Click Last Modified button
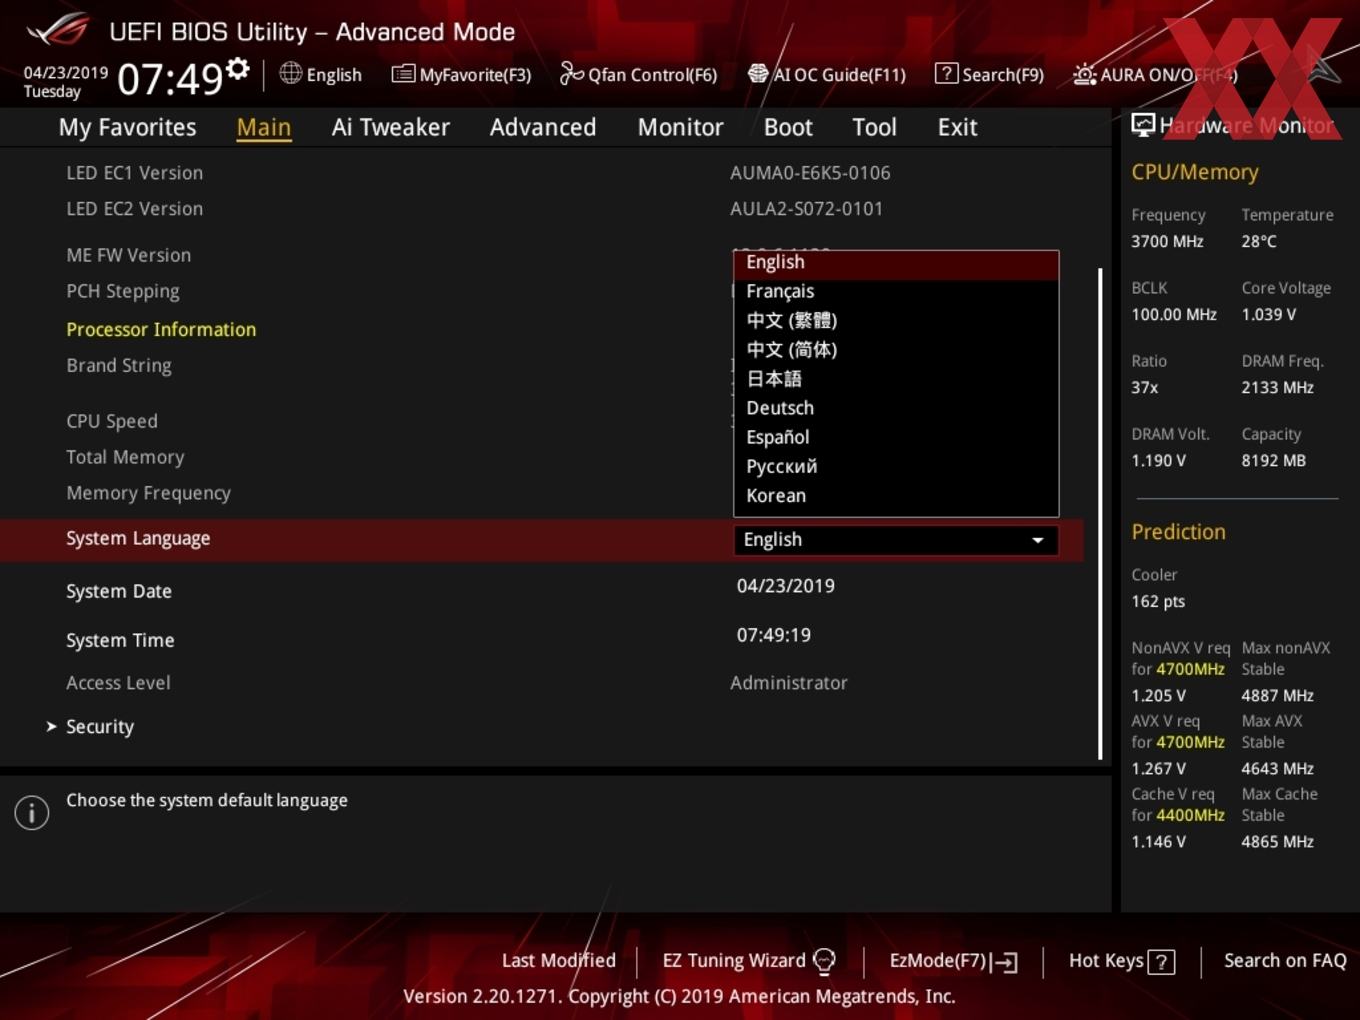The image size is (1360, 1020). pyautogui.click(x=558, y=961)
